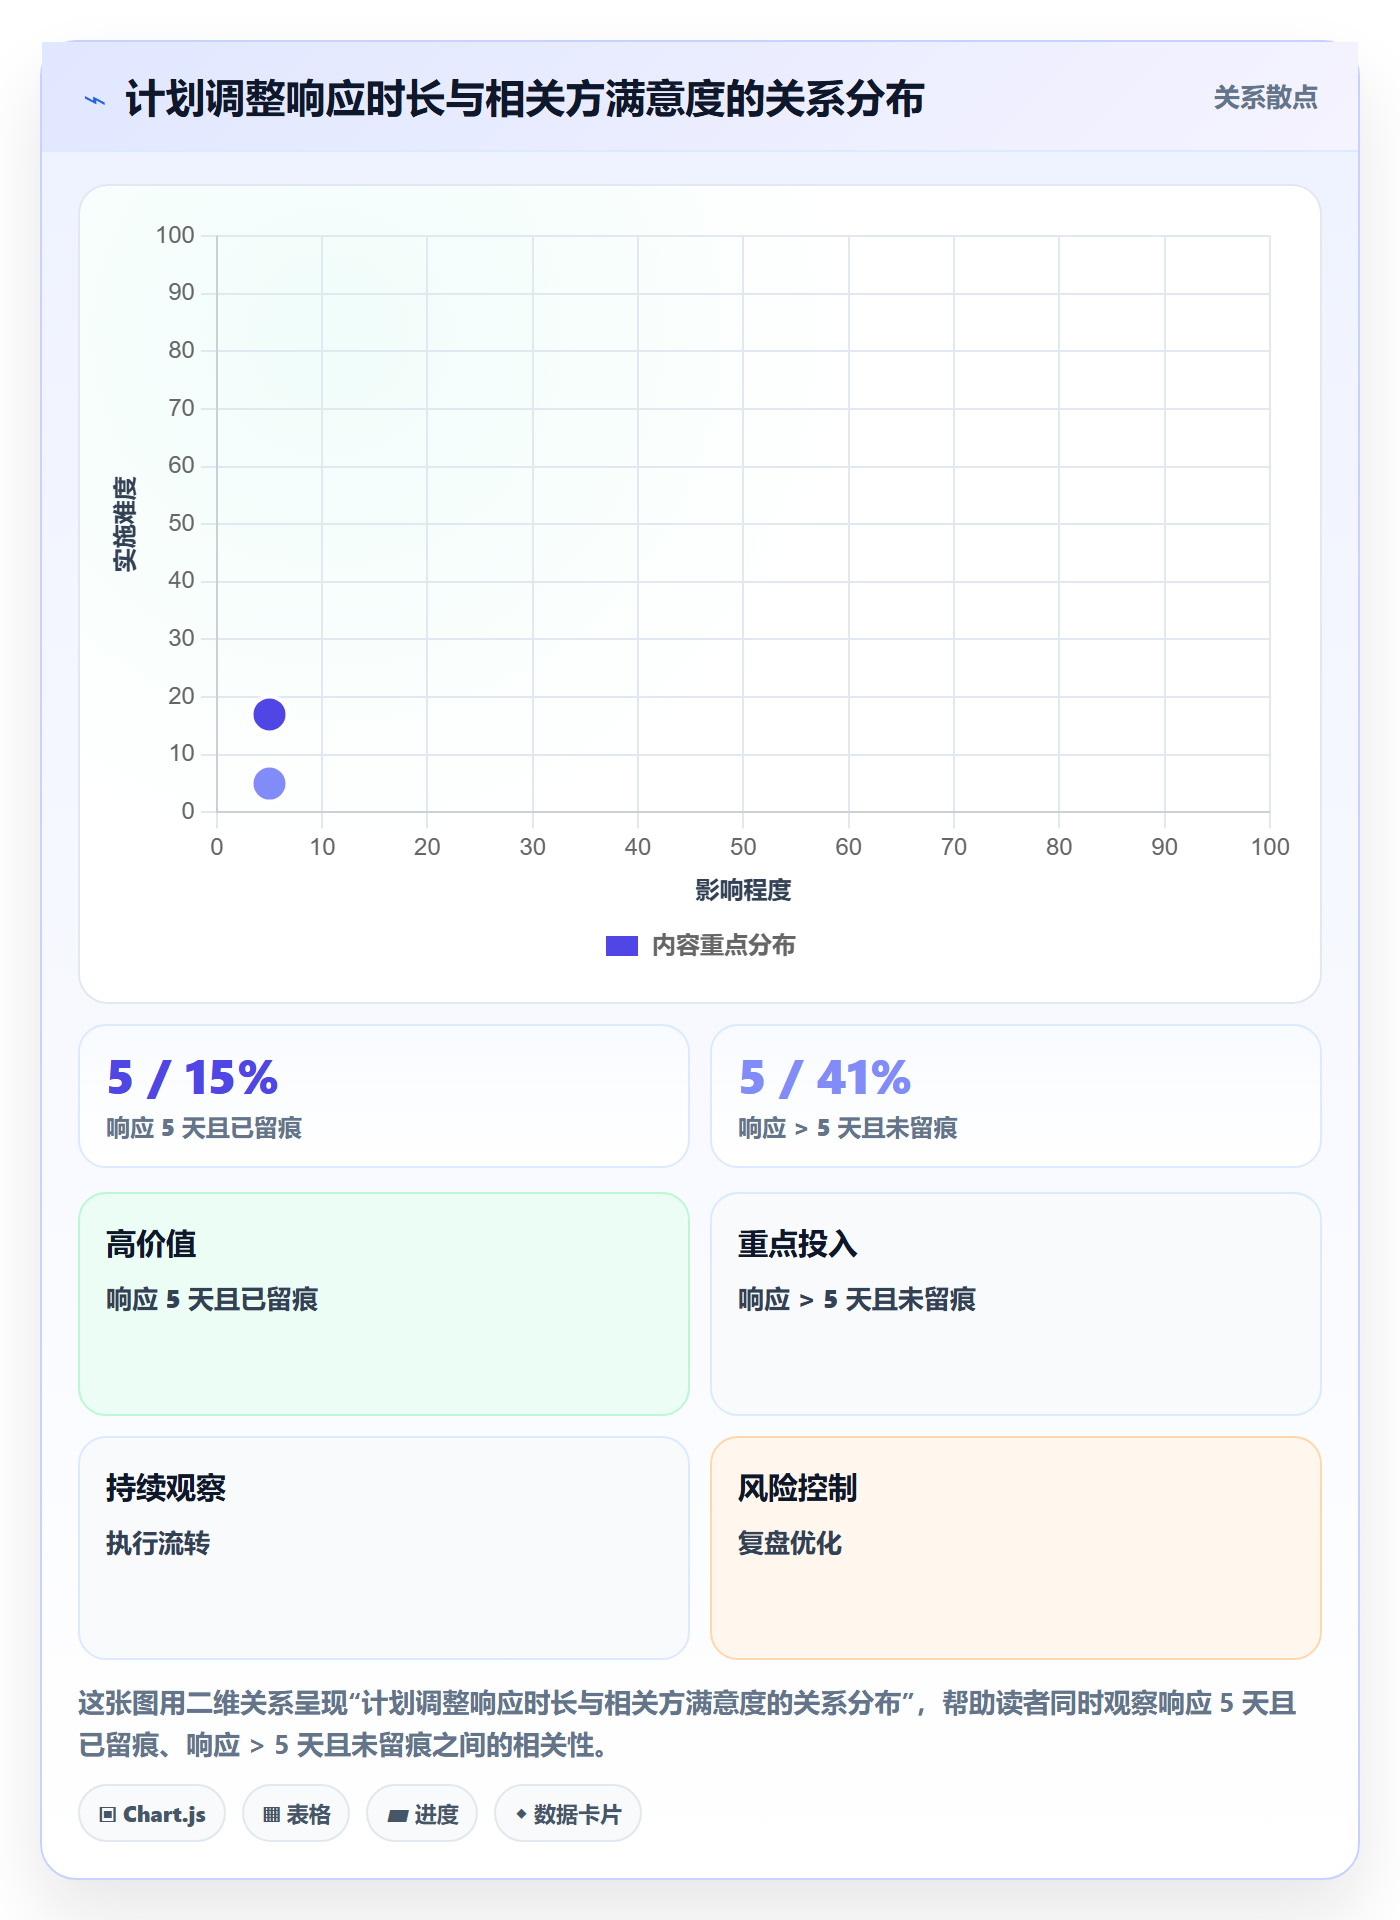
Task: Select the light purple scatter point
Action: coord(269,784)
